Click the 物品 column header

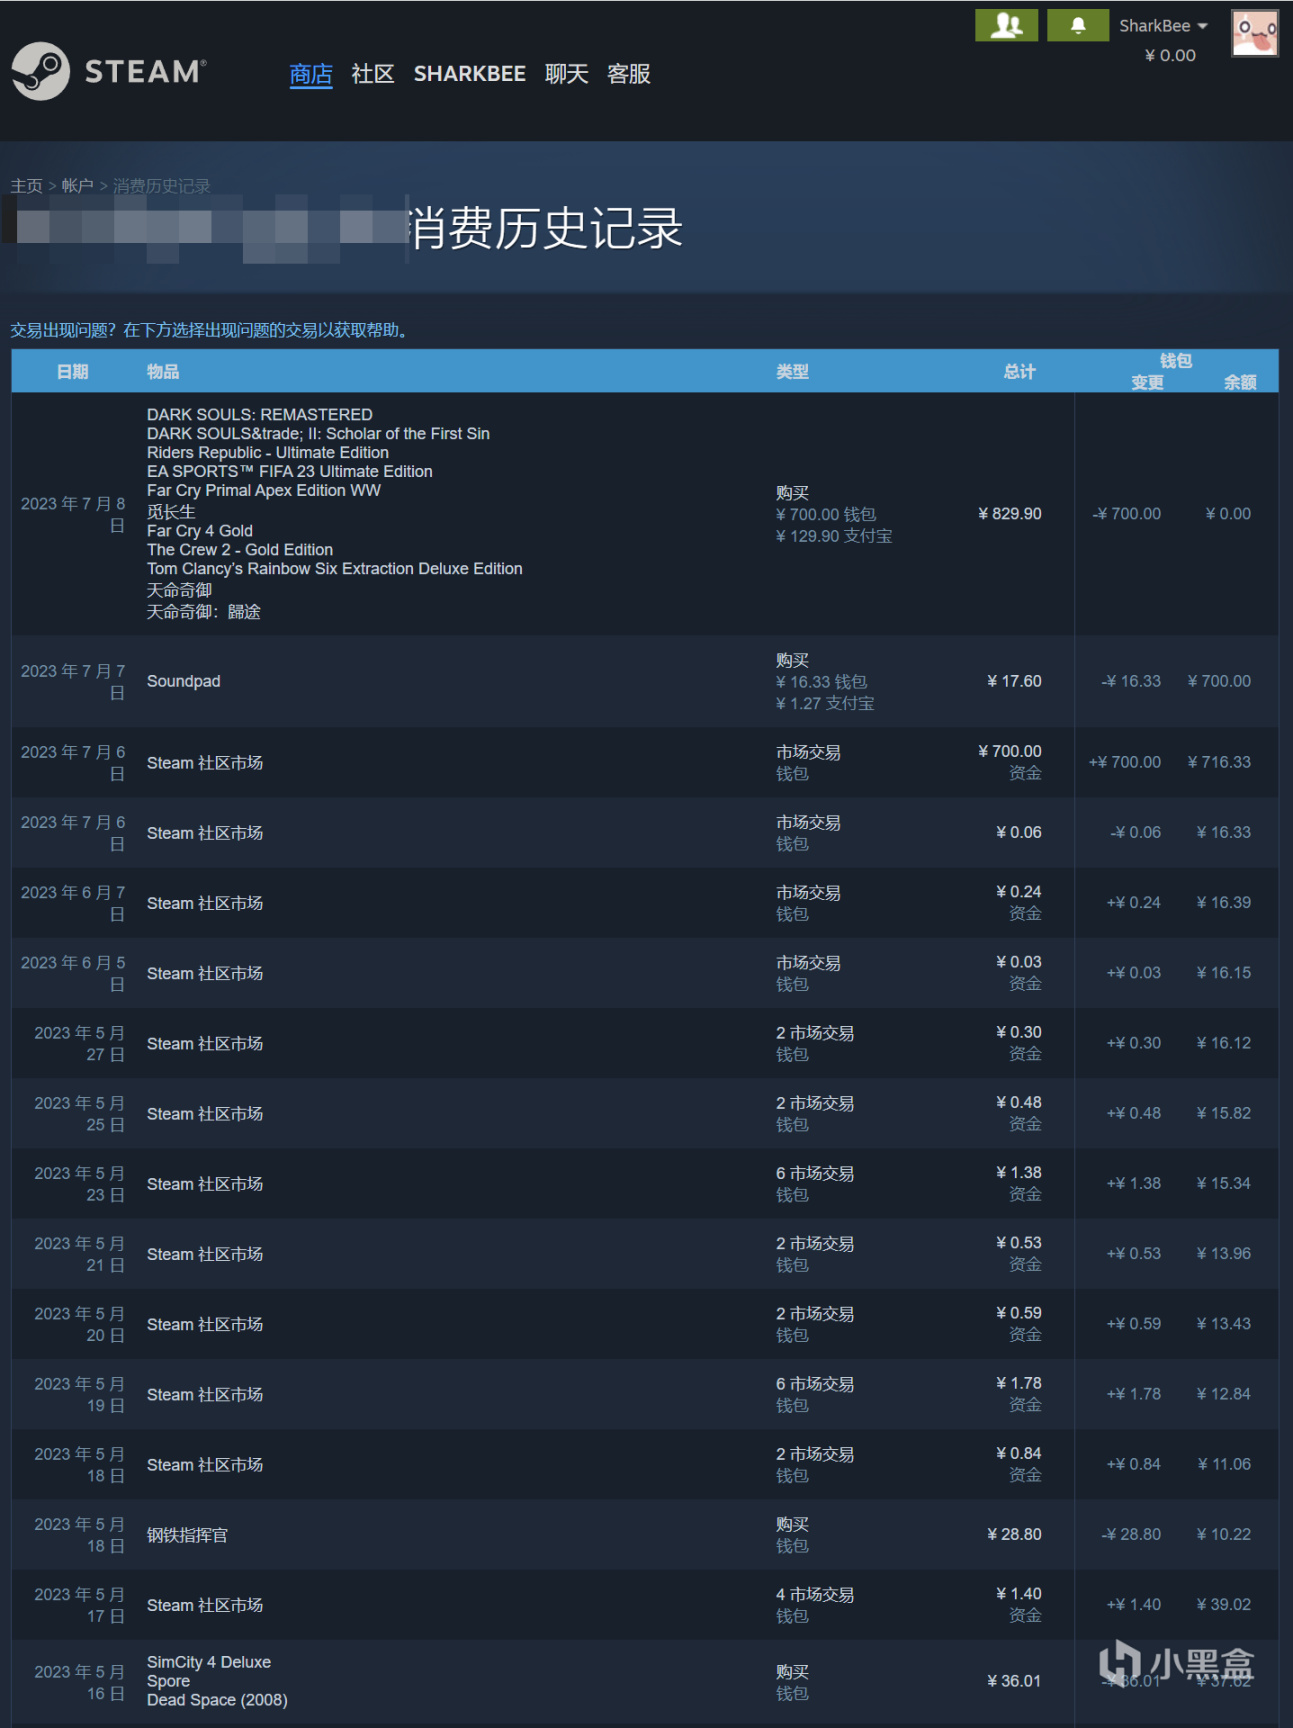coord(163,372)
